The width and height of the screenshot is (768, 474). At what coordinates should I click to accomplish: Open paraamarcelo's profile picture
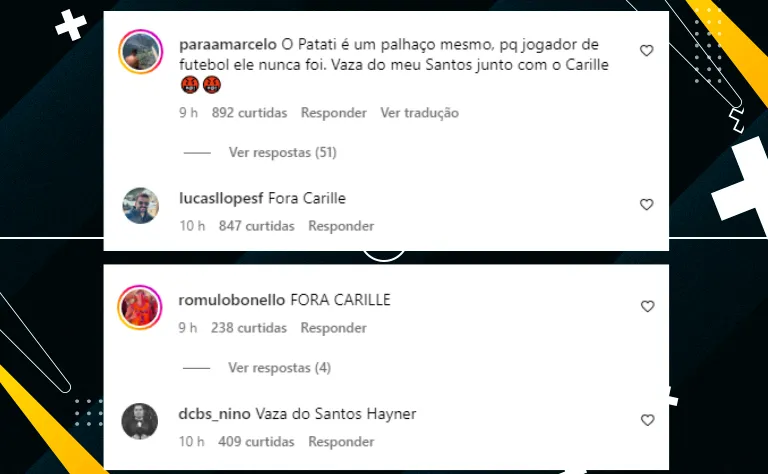[x=141, y=51]
